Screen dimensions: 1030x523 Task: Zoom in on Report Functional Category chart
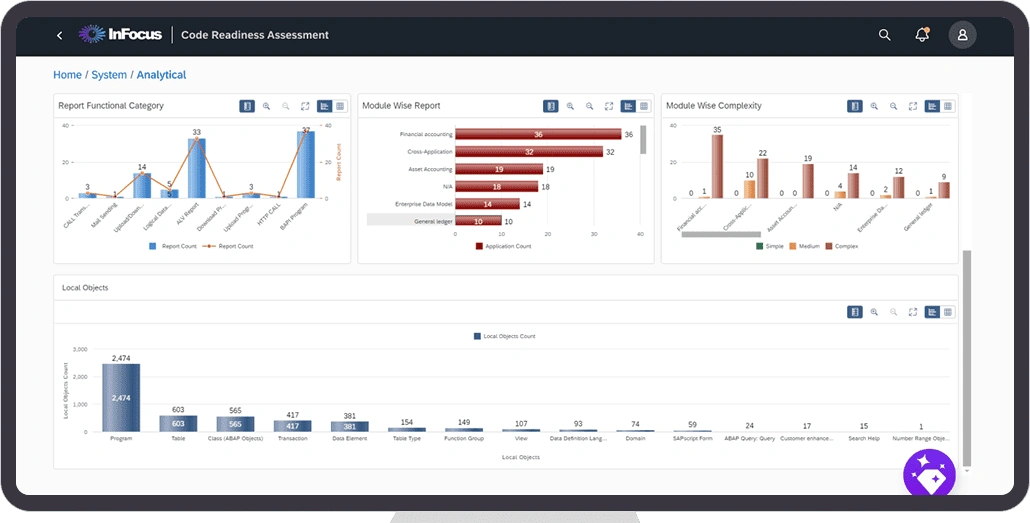coord(267,106)
